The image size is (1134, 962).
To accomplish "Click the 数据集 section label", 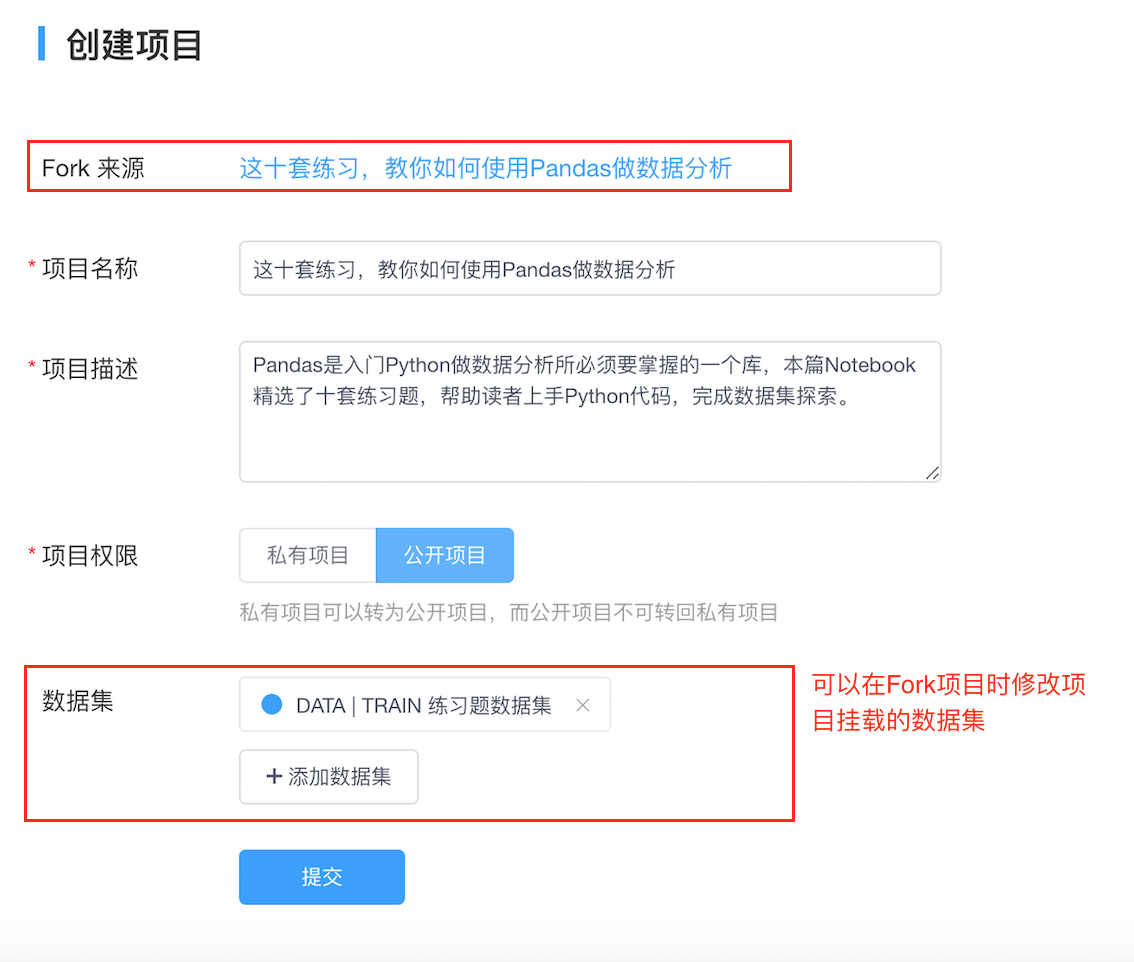I will click(77, 701).
